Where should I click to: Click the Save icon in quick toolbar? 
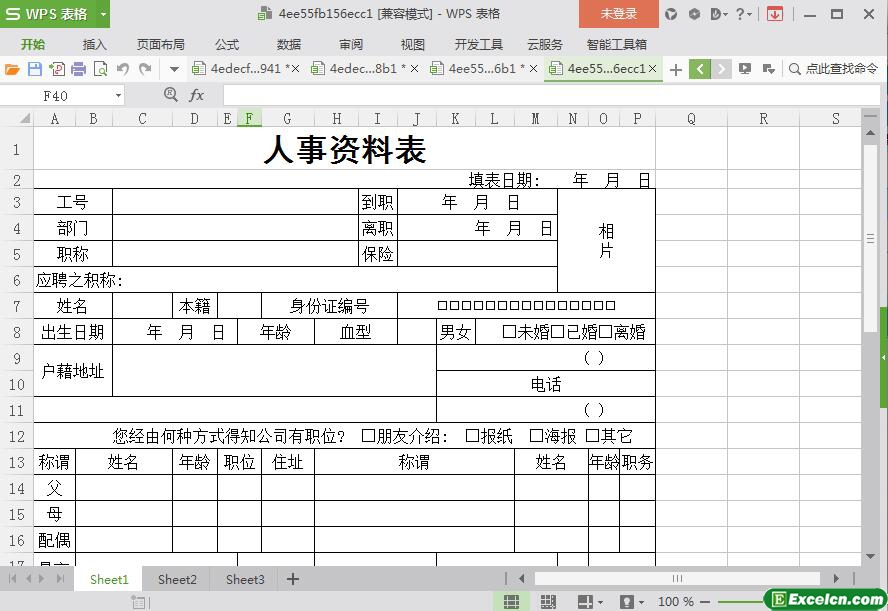[34, 69]
